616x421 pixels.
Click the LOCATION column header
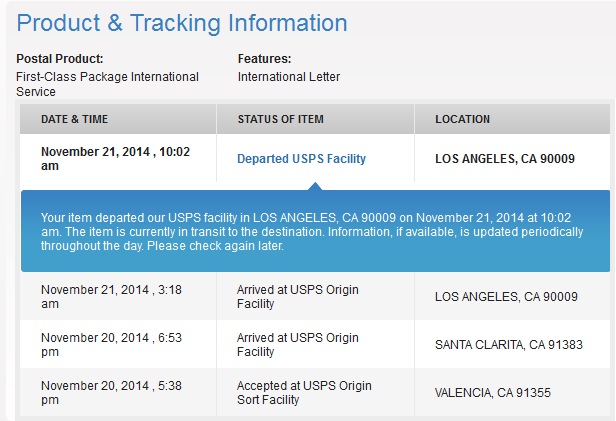pyautogui.click(x=462, y=119)
